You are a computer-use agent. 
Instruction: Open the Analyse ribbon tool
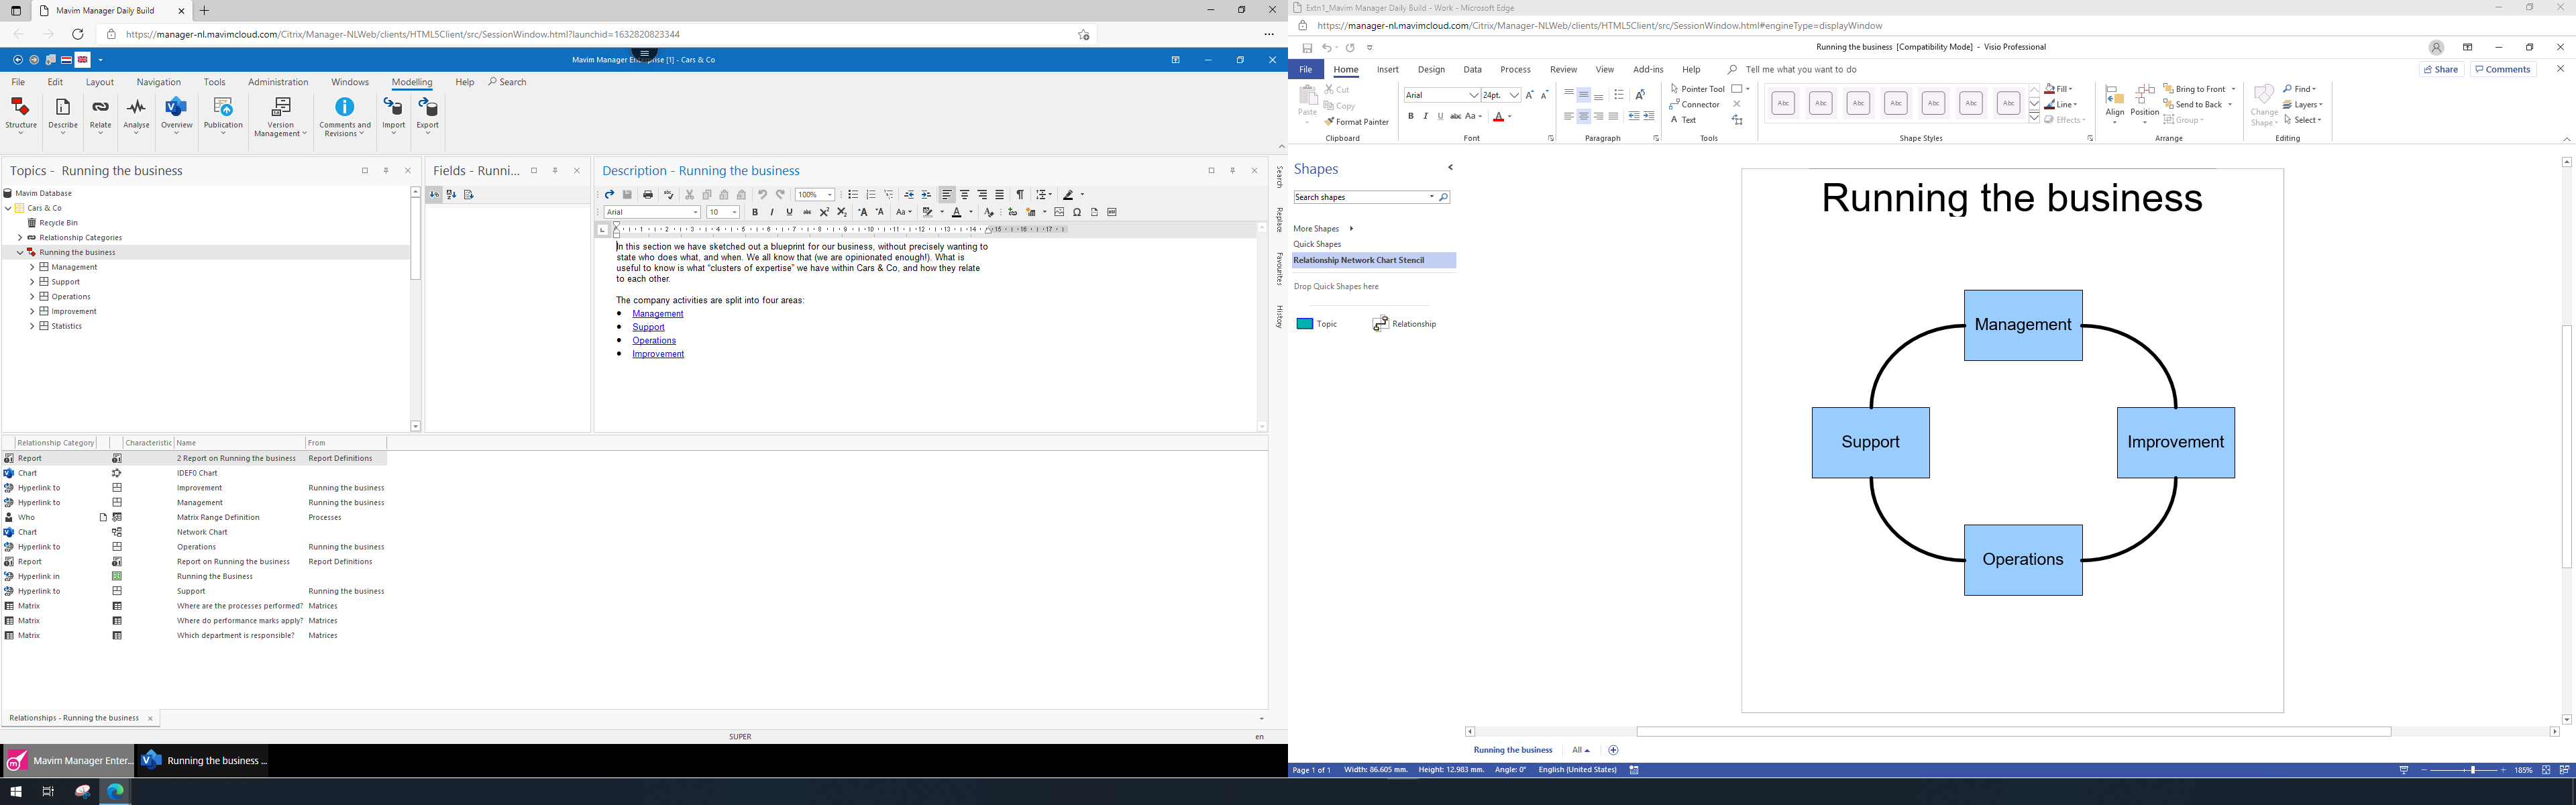[137, 115]
